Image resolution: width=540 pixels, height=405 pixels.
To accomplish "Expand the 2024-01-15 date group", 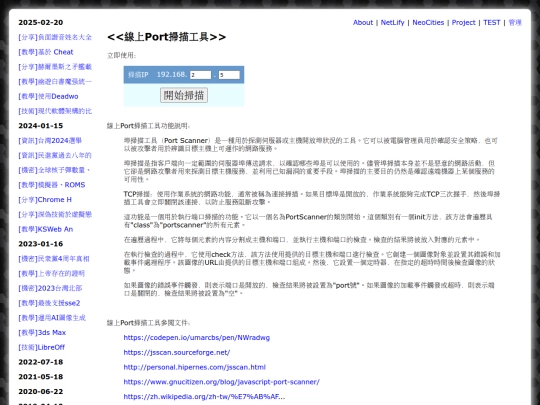I will tap(41, 126).
